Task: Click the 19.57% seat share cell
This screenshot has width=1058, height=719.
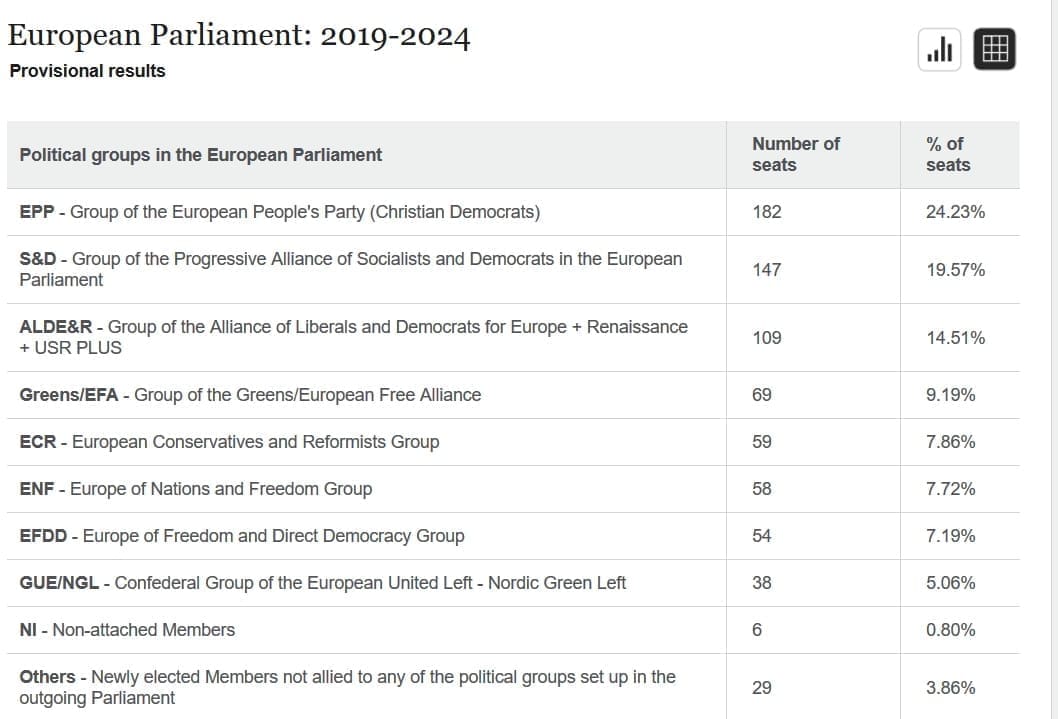Action: point(955,270)
